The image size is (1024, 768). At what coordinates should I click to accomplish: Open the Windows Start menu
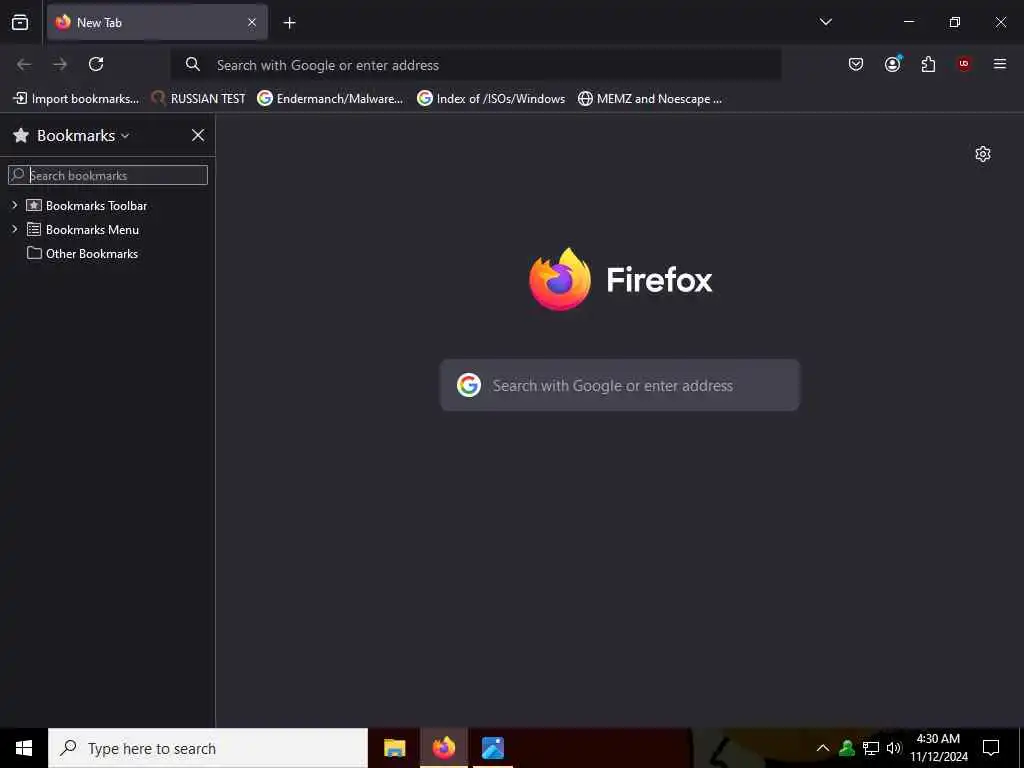pyautogui.click(x=24, y=748)
